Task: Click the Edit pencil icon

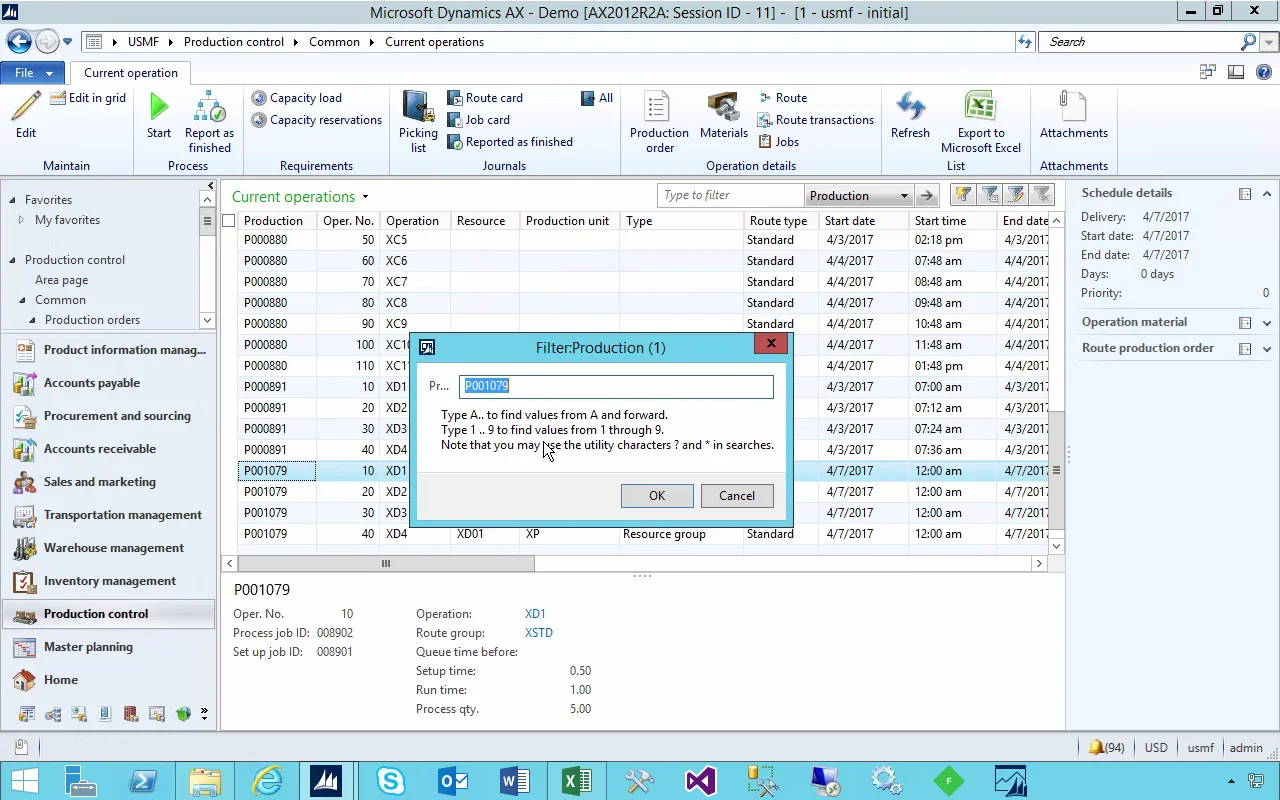Action: (26, 115)
